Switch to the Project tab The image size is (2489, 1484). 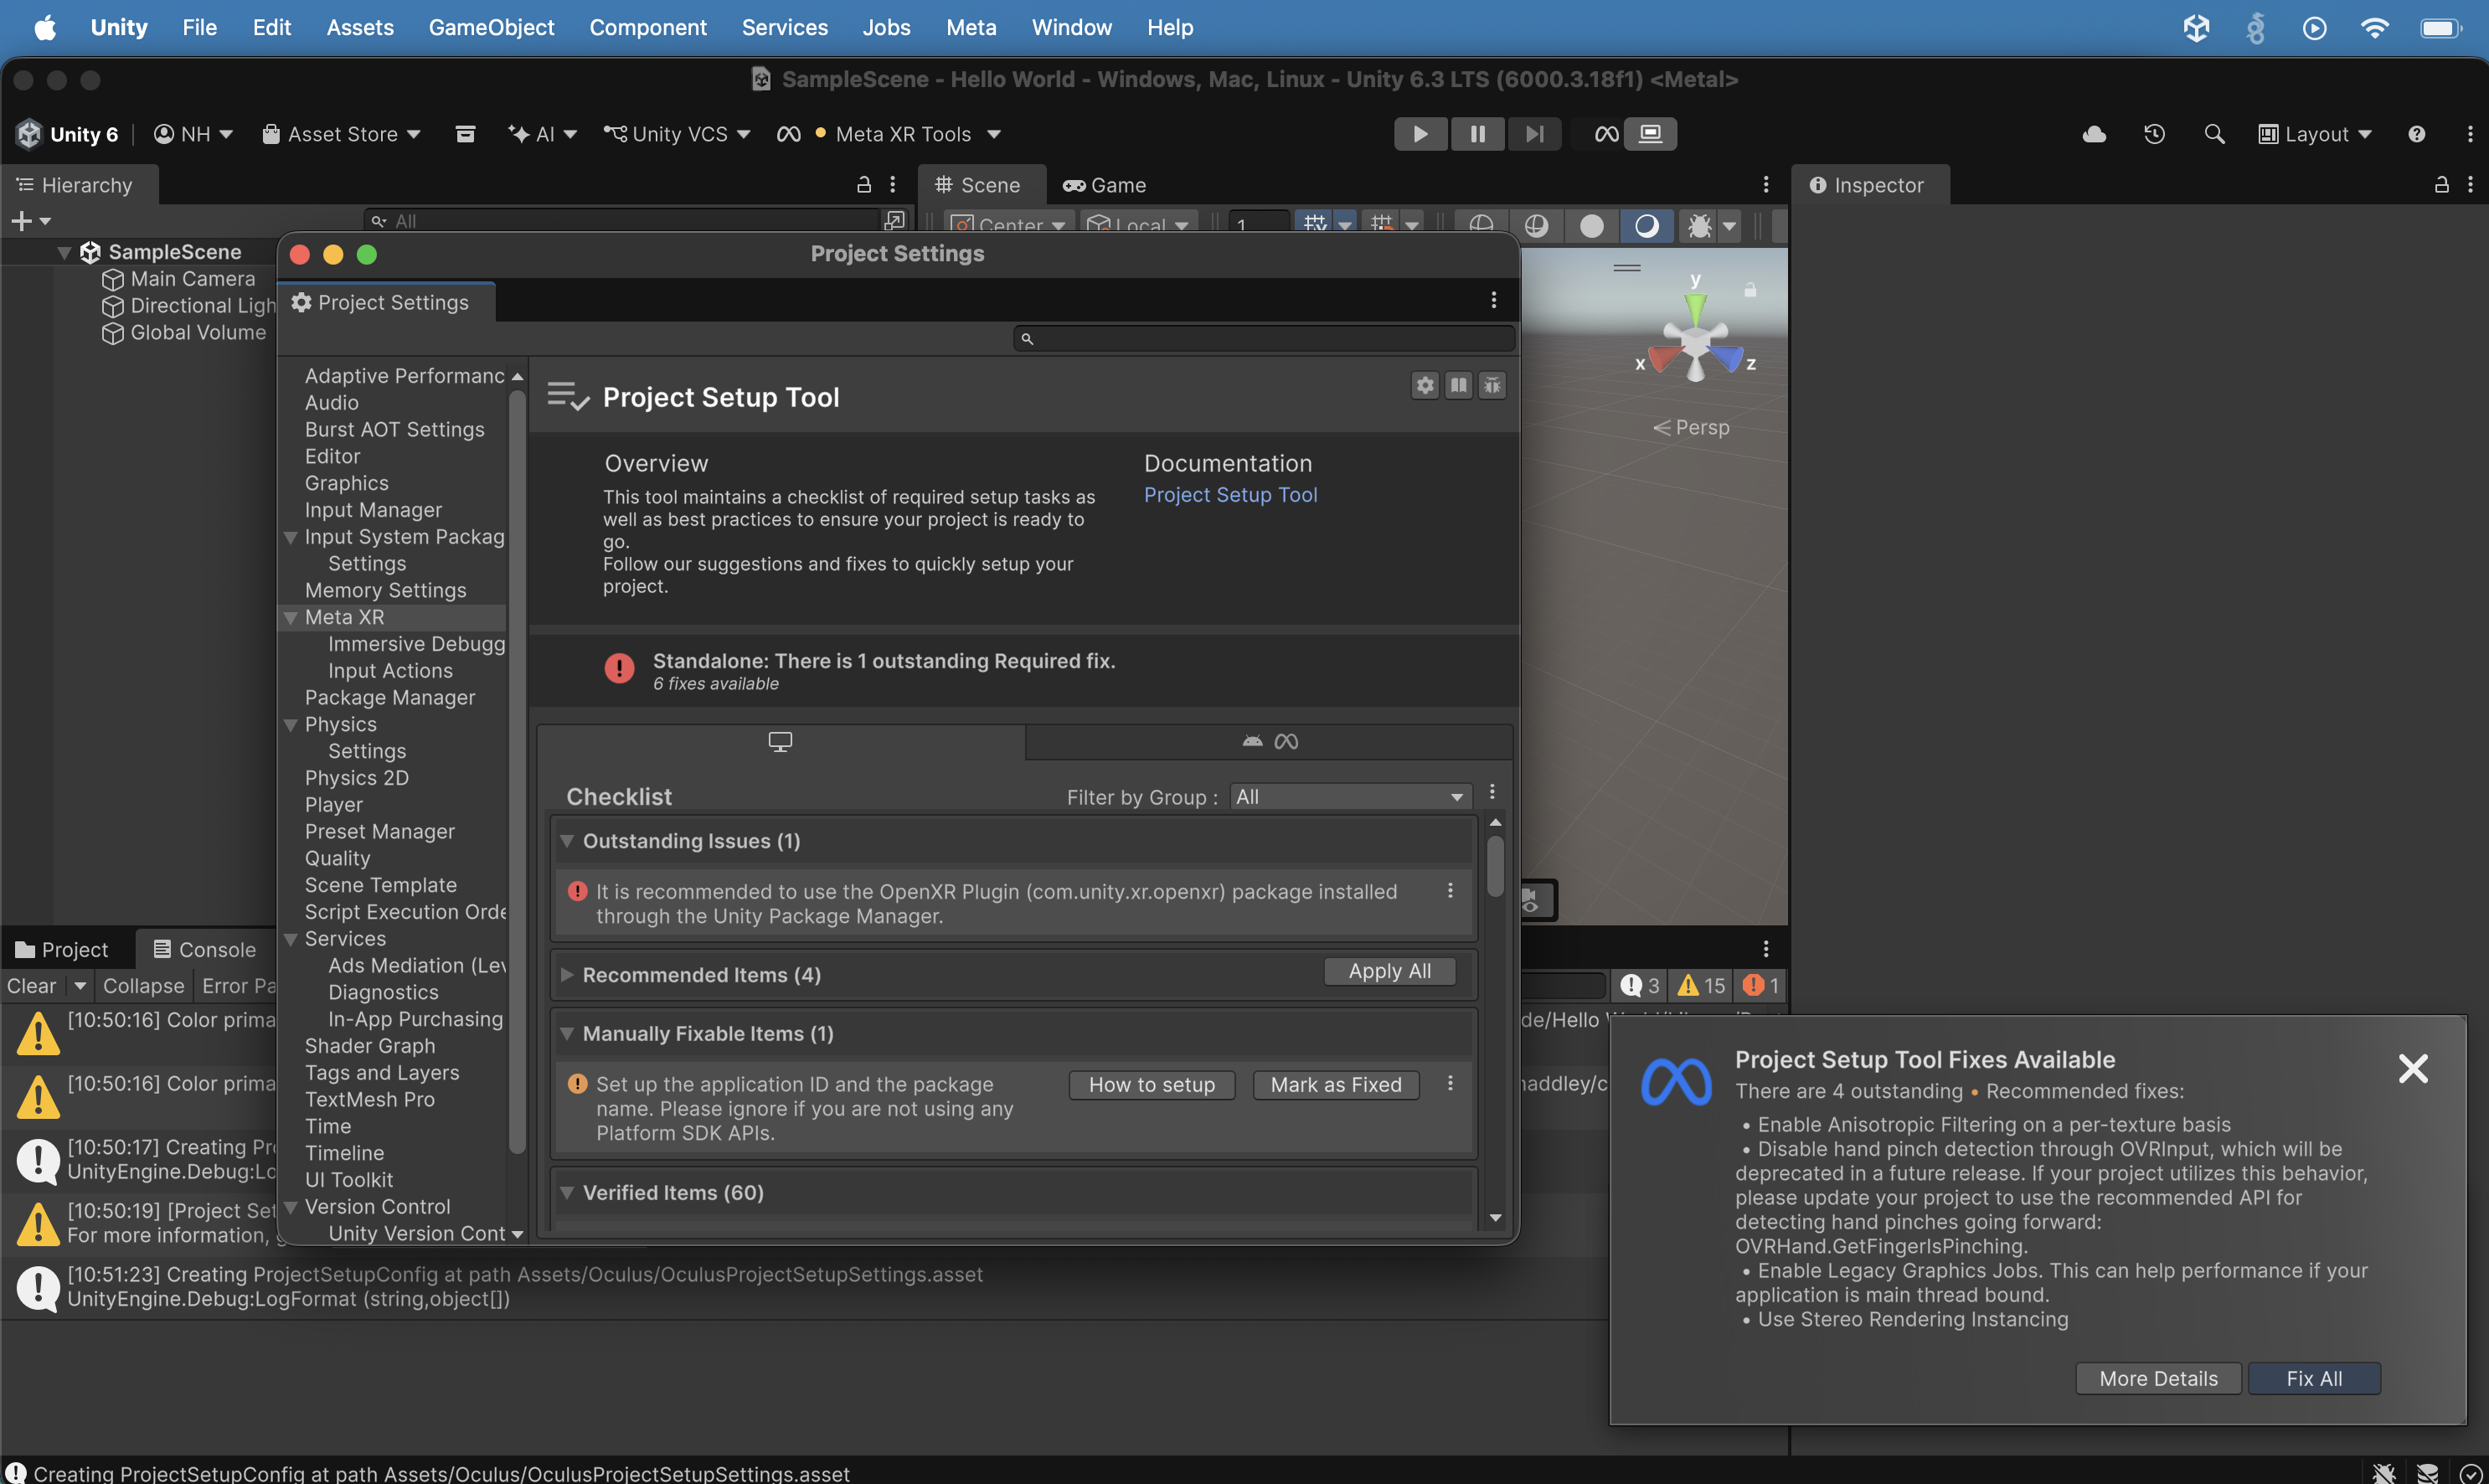point(62,949)
